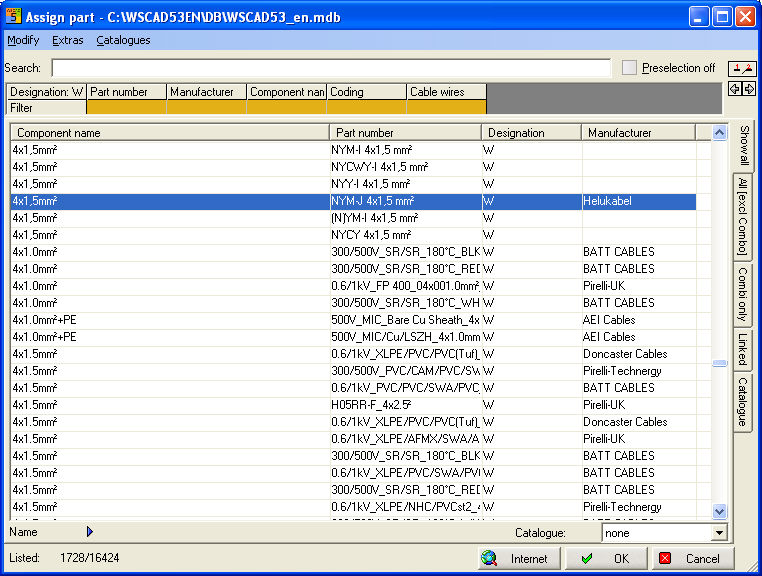Click in the Search input field
The width and height of the screenshot is (762, 576).
[x=331, y=68]
